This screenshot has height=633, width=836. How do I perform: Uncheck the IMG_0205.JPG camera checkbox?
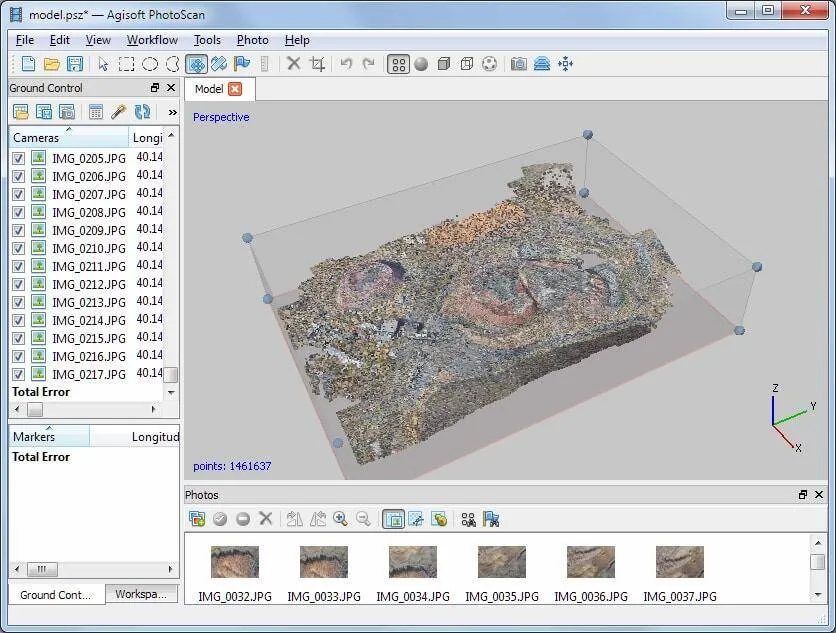[x=19, y=157]
